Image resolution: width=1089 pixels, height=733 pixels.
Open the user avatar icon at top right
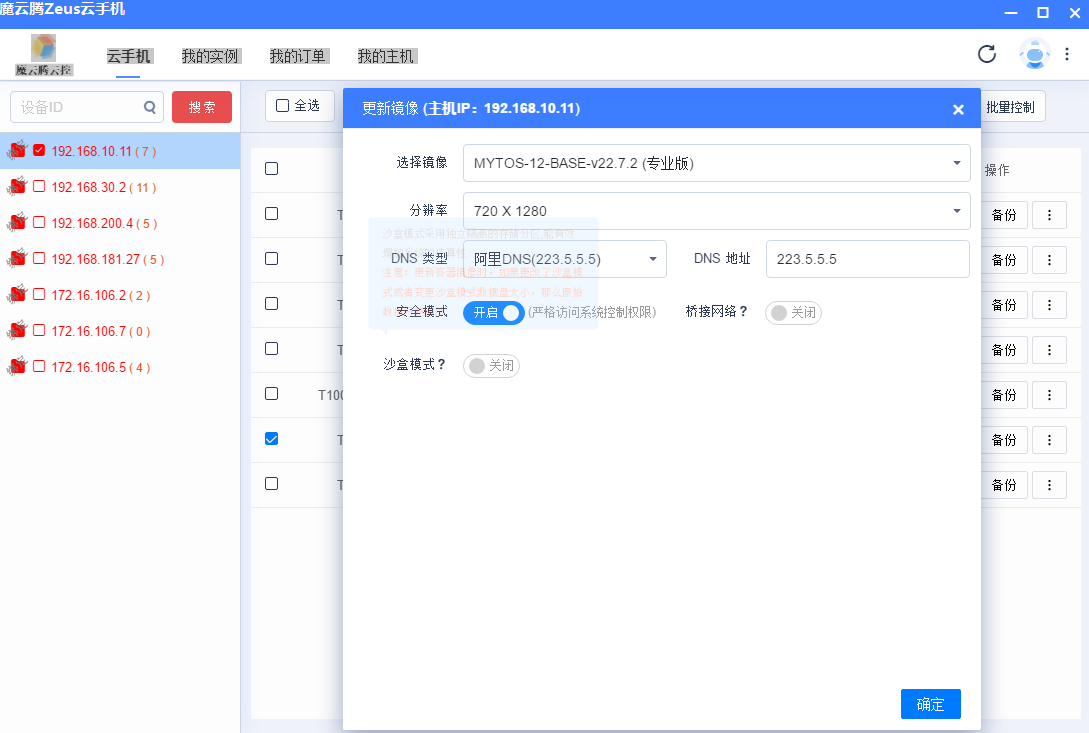pyautogui.click(x=1032, y=55)
